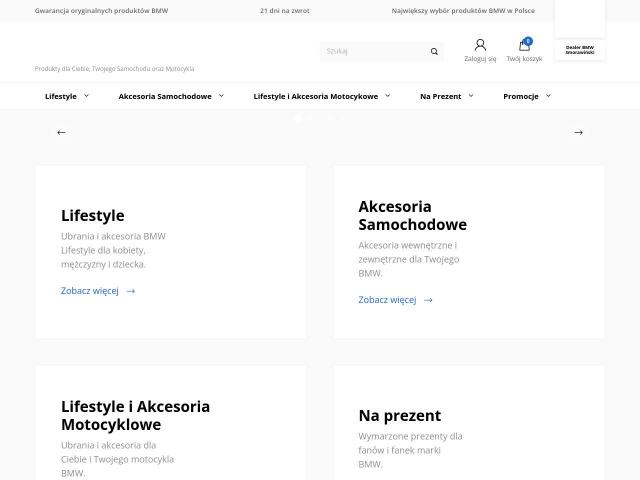Click arrow next to Lifestyle Zobacz więcej
The height and width of the screenshot is (480, 640).
pos(131,291)
